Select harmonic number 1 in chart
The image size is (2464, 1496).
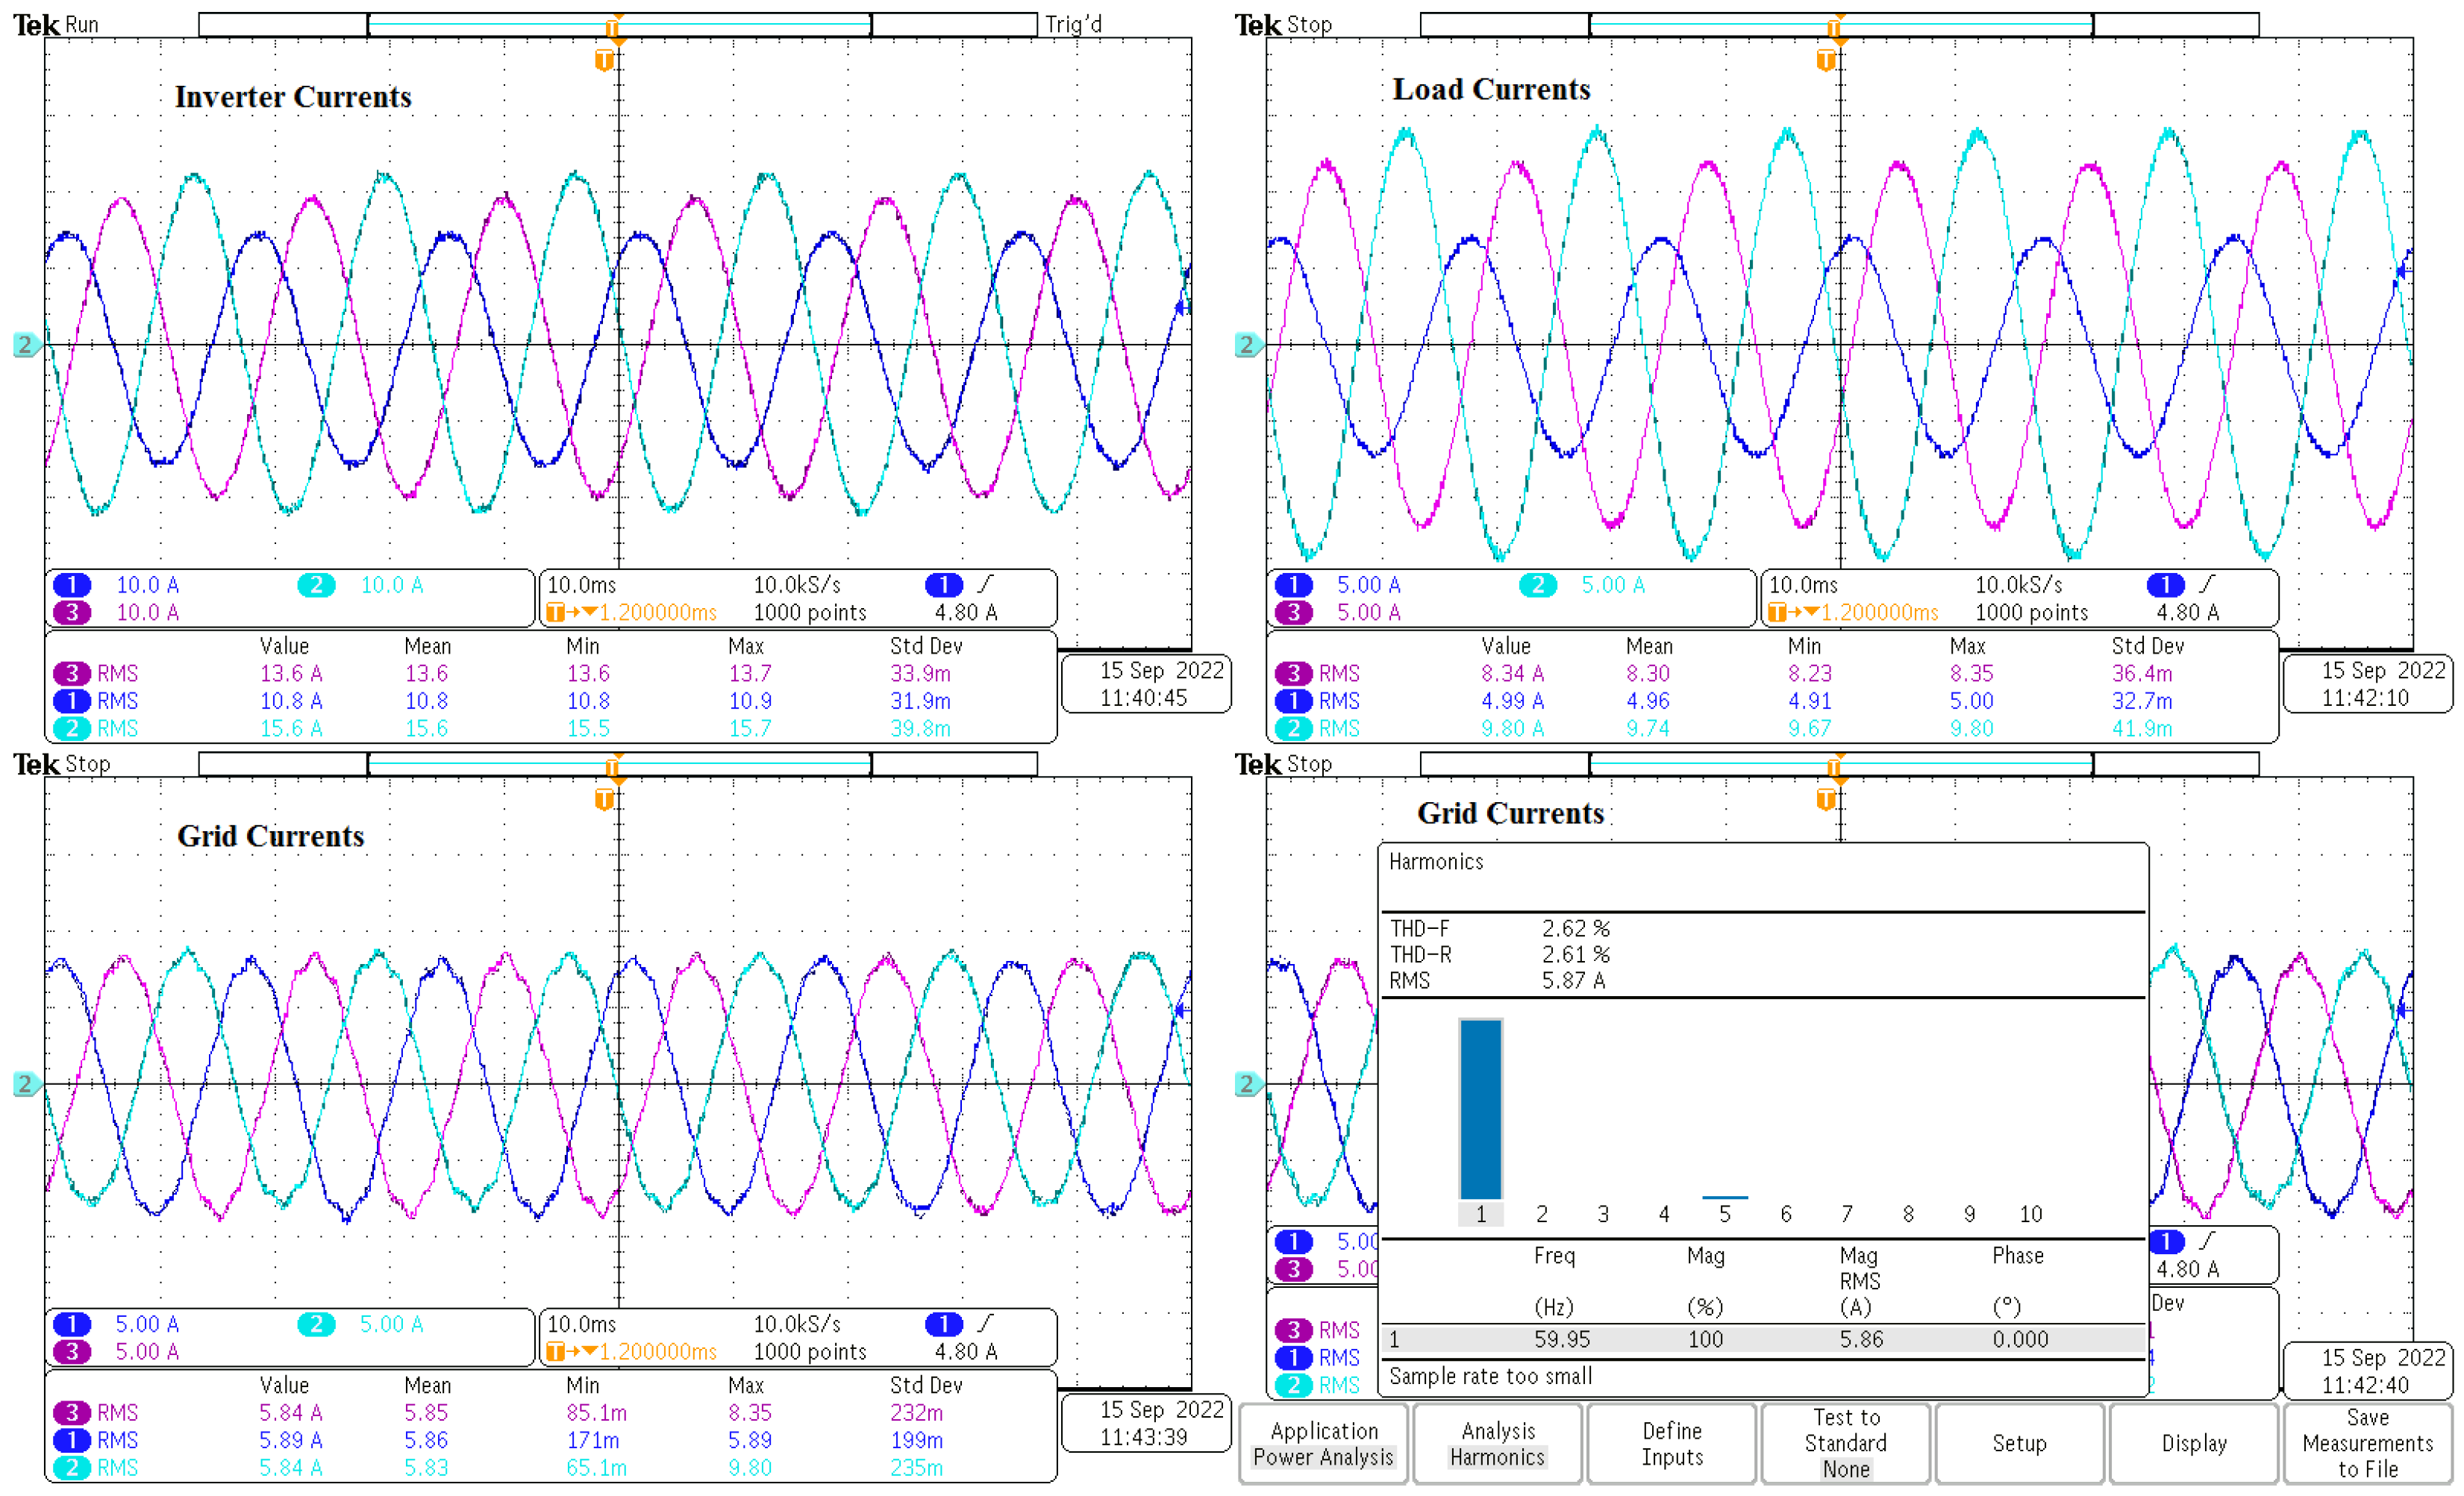(x=1481, y=1214)
